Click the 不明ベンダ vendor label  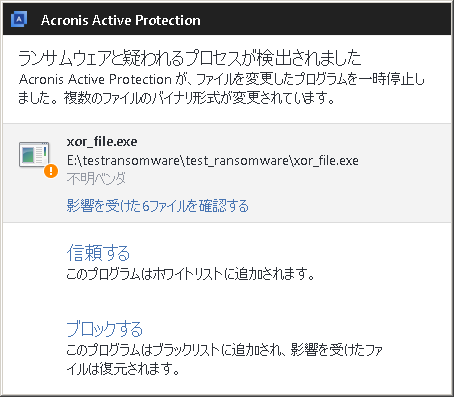96,179
